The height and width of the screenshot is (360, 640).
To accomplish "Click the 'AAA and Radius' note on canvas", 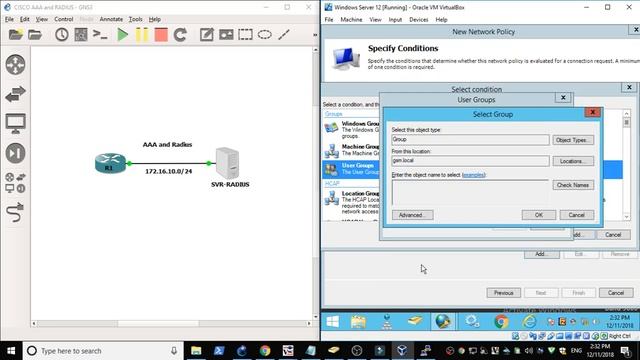I will [167, 144].
